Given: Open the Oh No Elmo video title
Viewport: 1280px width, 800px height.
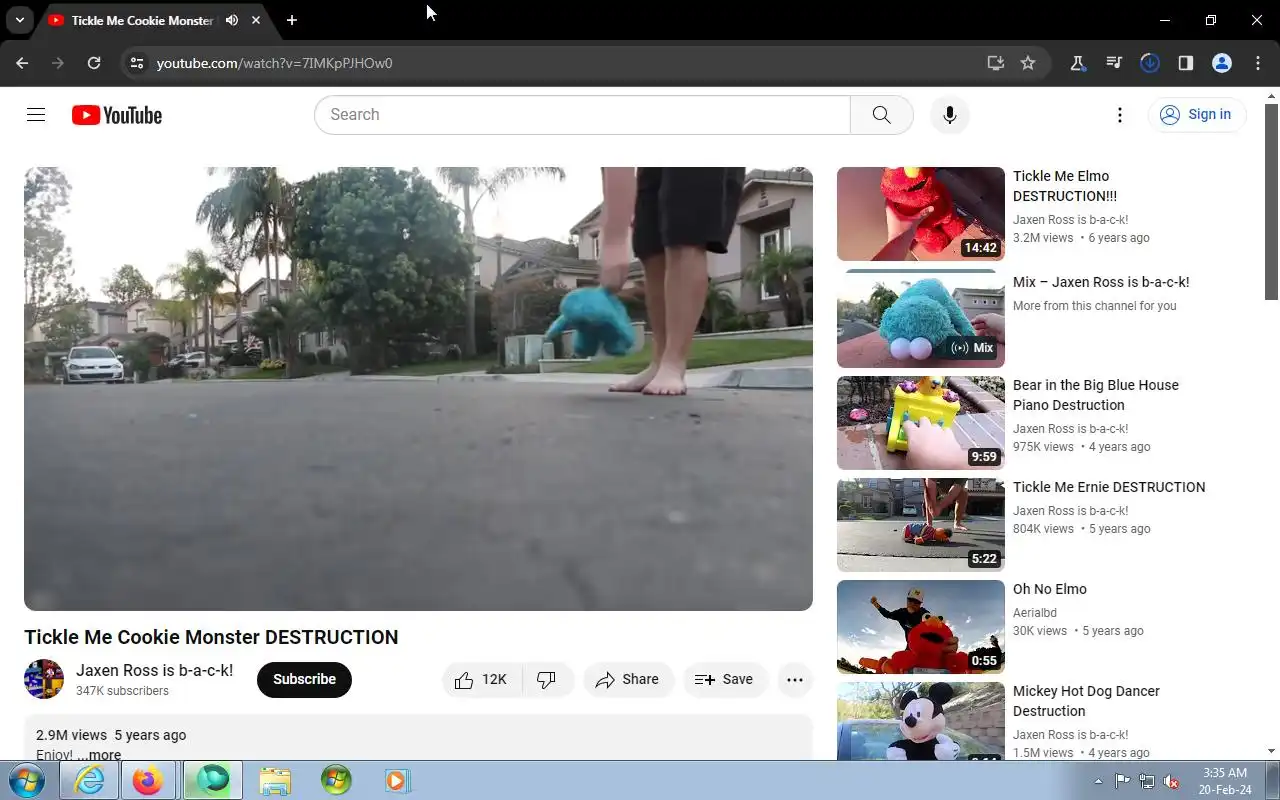Looking at the screenshot, I should point(1050,589).
